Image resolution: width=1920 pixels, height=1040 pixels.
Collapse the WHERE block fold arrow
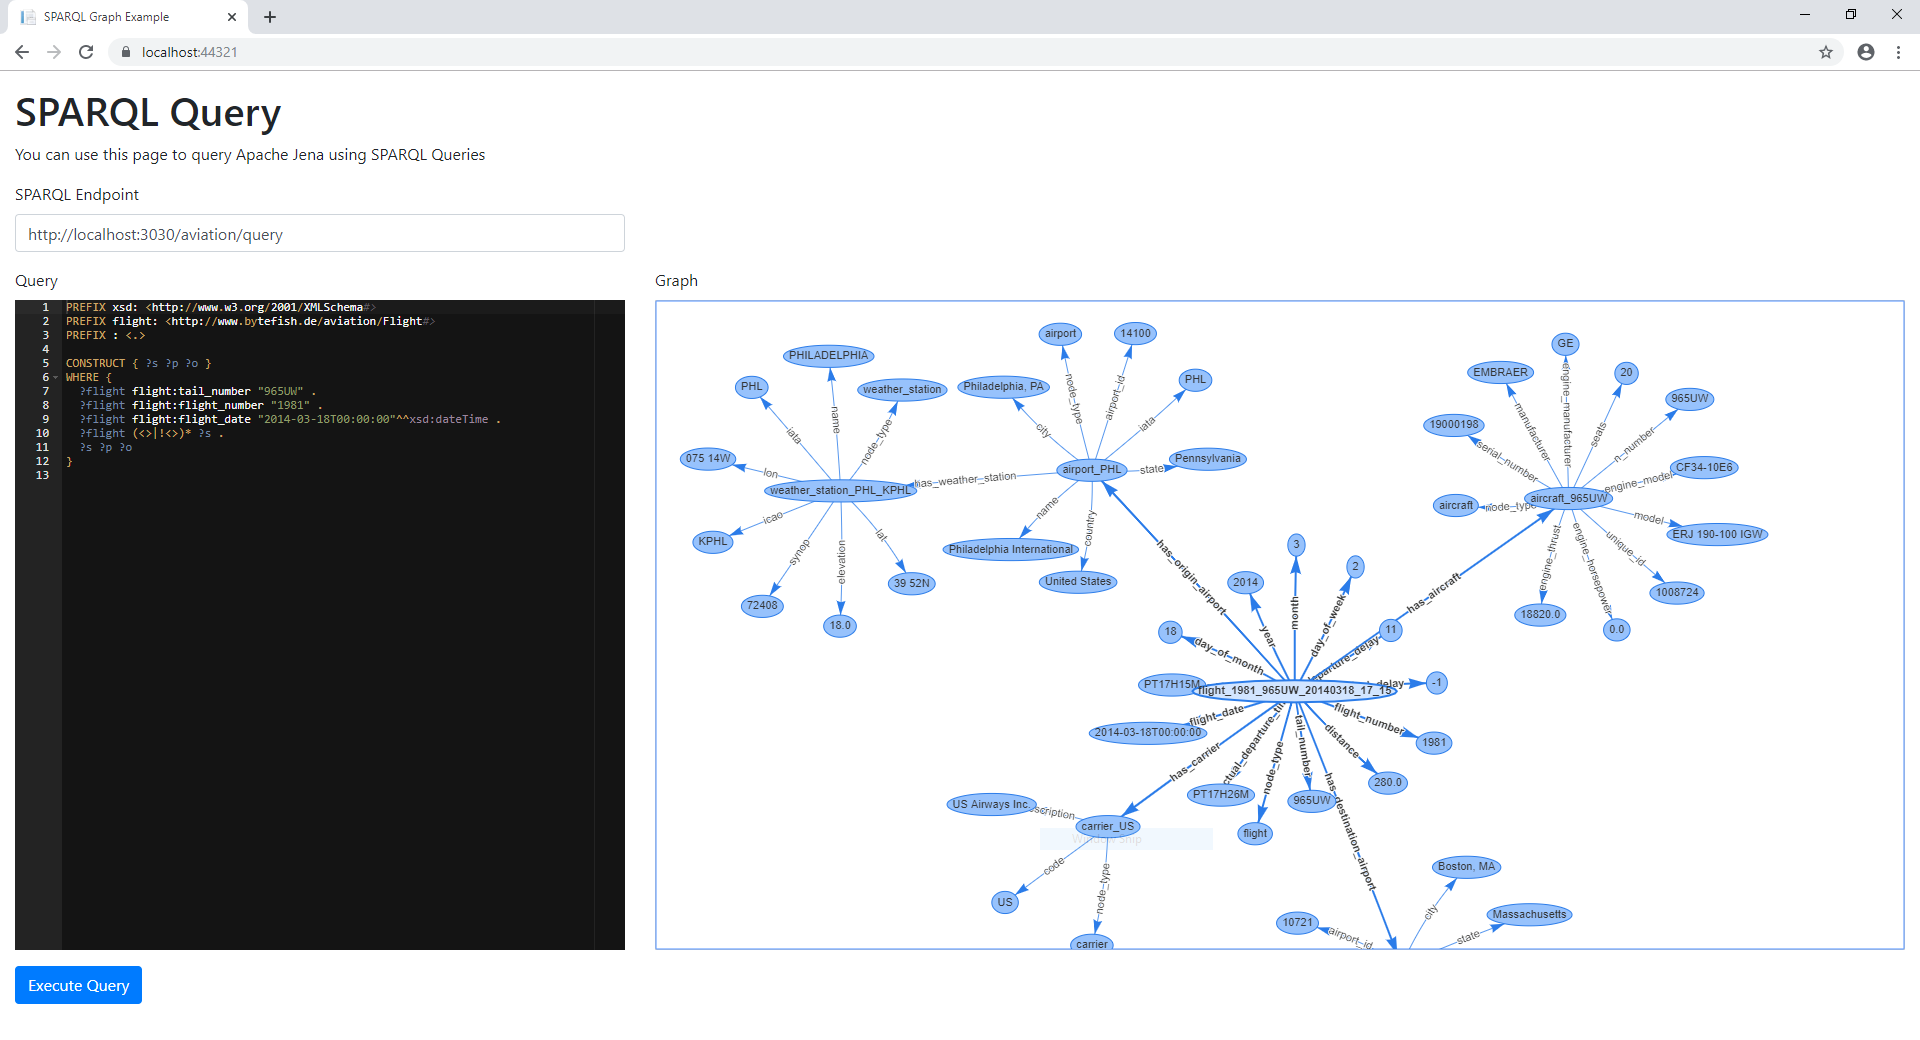[56, 377]
